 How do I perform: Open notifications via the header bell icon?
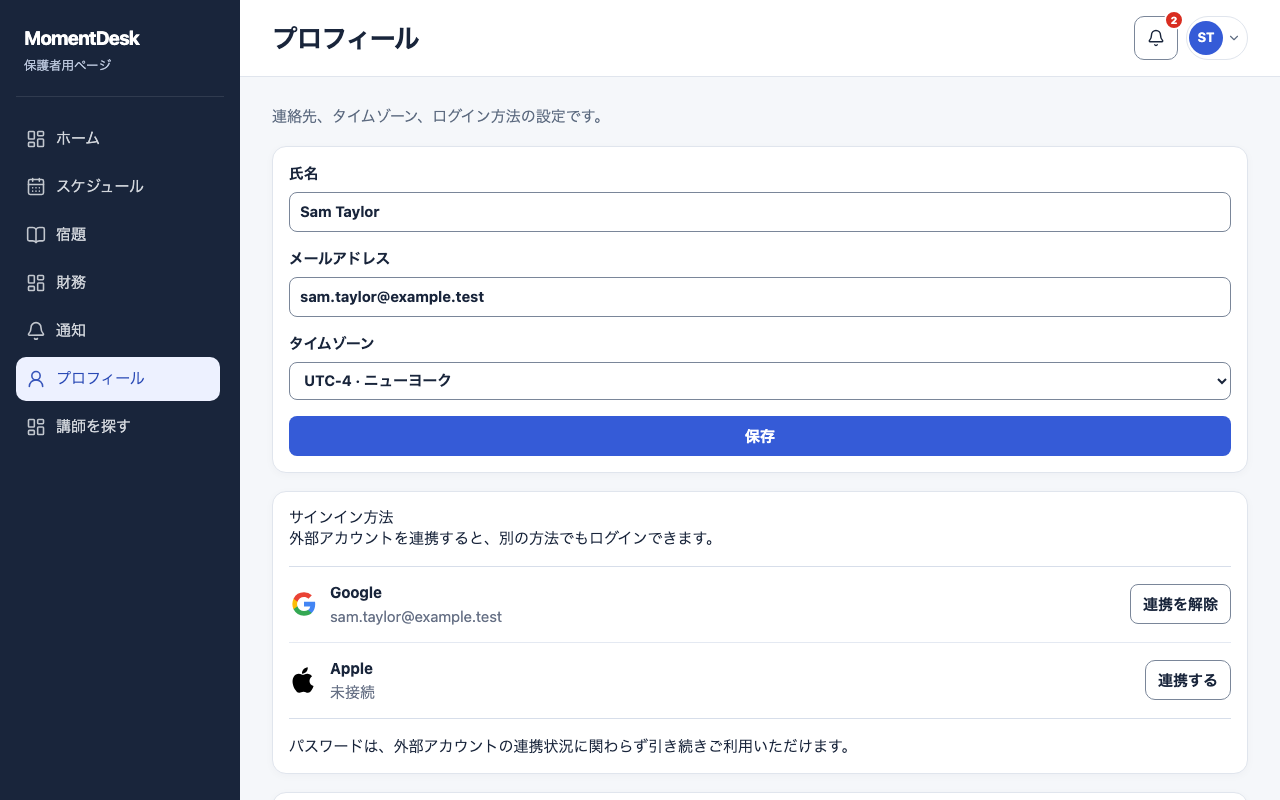1156,38
